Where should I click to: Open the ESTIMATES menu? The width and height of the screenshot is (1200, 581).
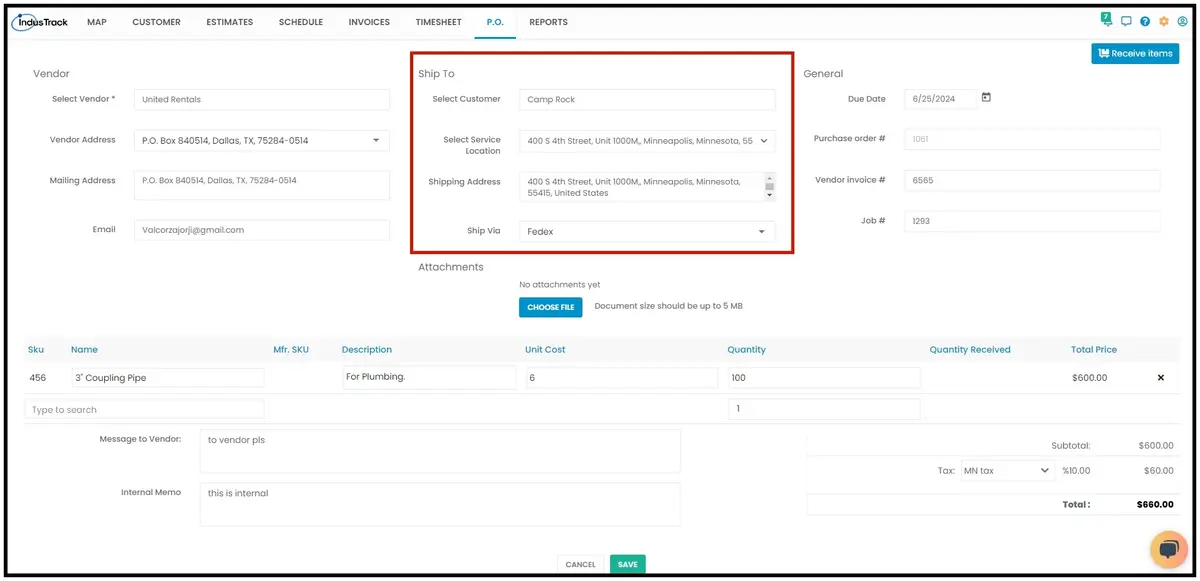(x=230, y=22)
